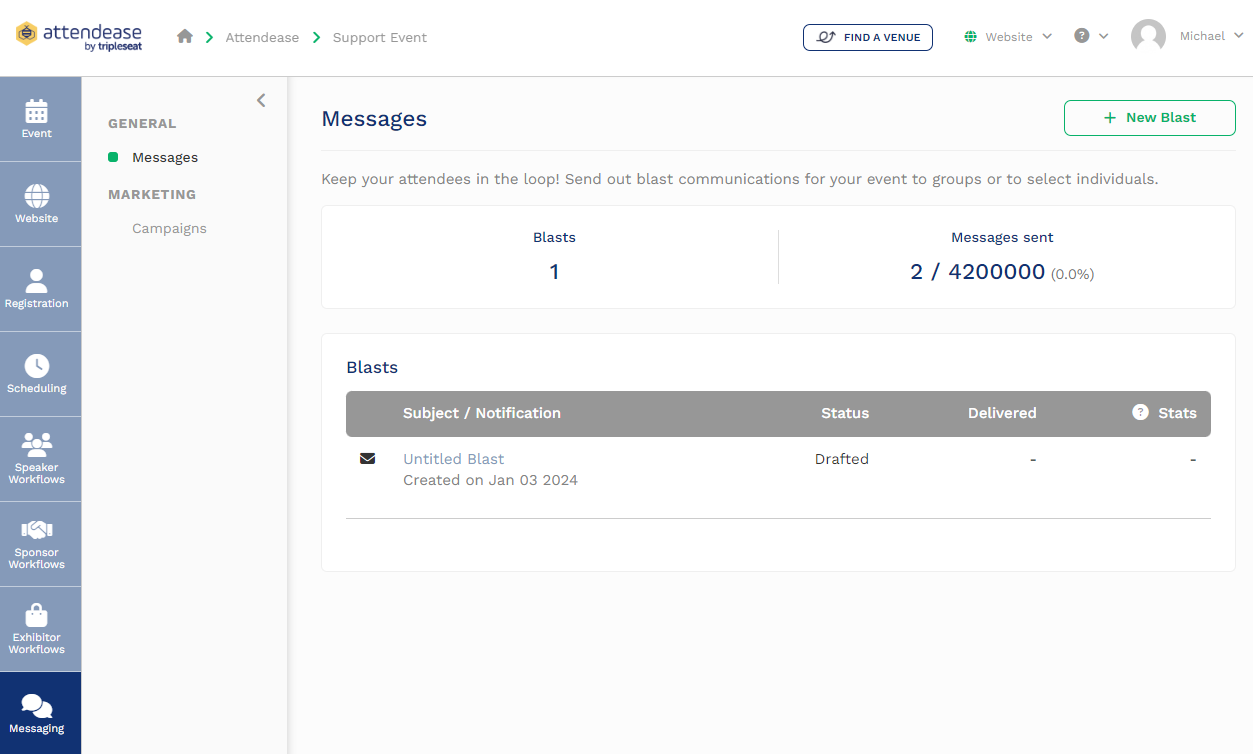Collapse the settings sidebar with the chevron
The width and height of the screenshot is (1253, 754).
coord(261,100)
